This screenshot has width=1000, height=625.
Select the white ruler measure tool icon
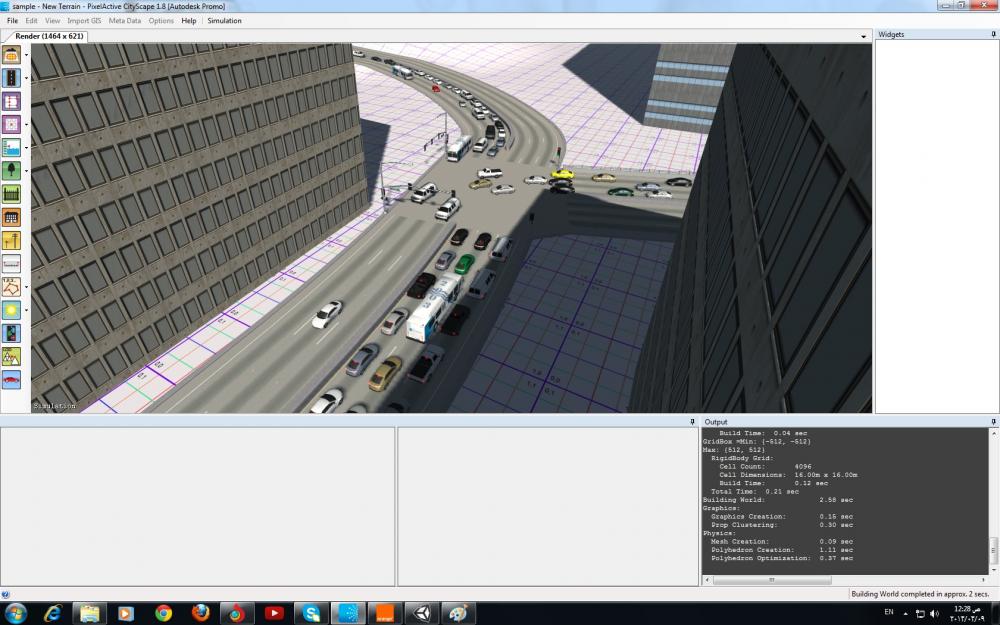tap(11, 263)
